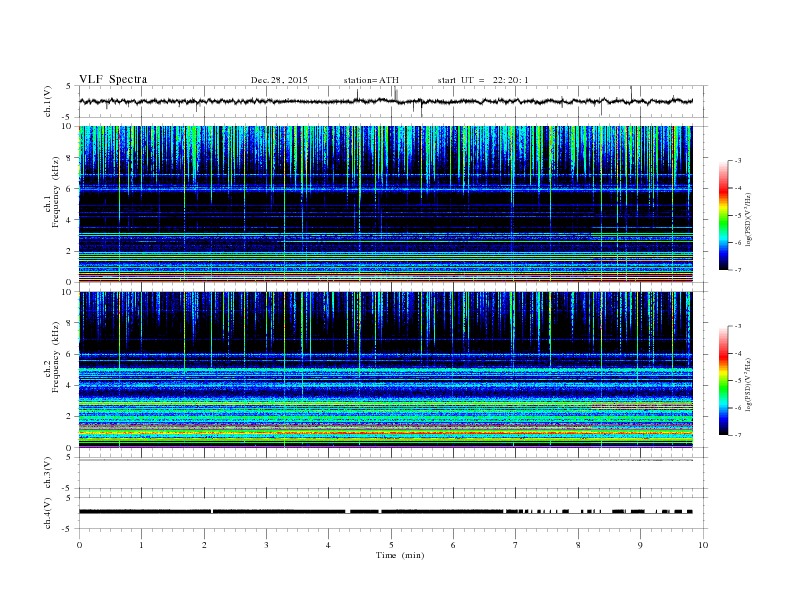The width and height of the screenshot is (792, 612).
Task: Click time axis tick label "3"
Action: point(267,545)
